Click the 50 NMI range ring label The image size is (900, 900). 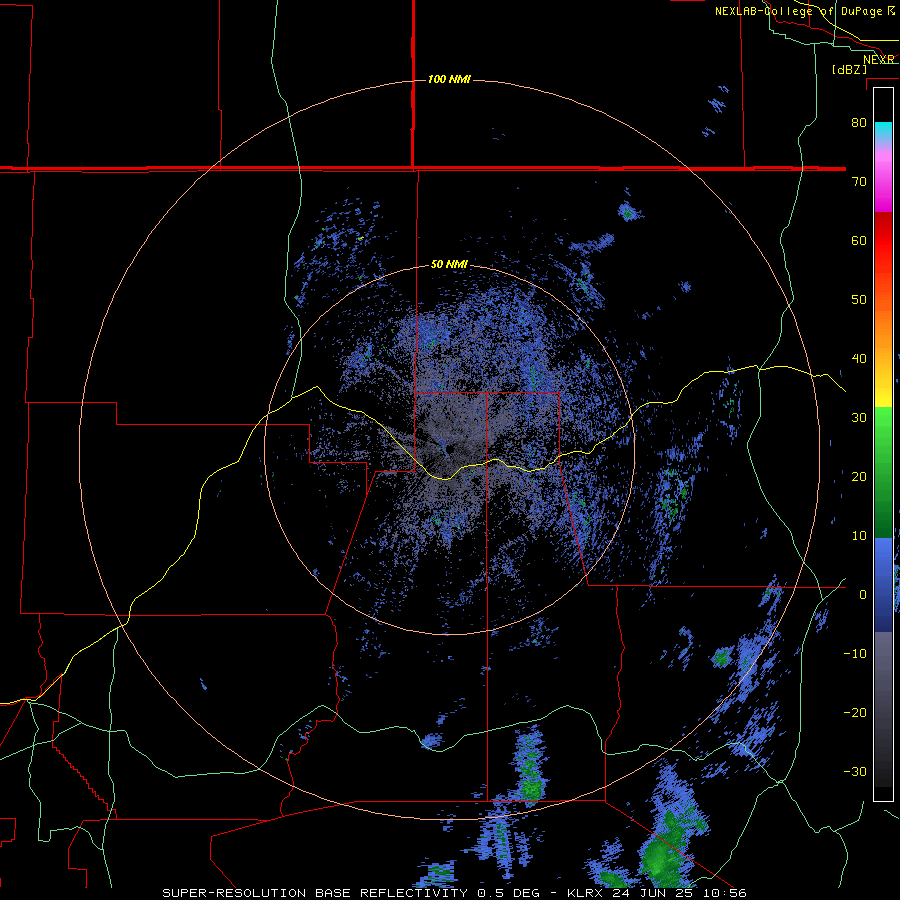point(449,265)
